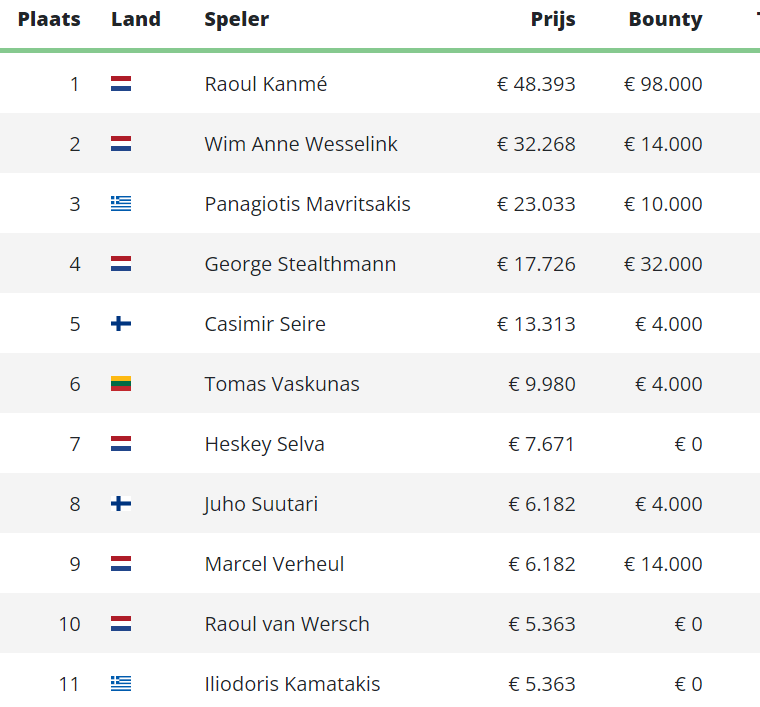The width and height of the screenshot is (760, 707).
Task: Click the Dutch flag beside Marcel Verheul
Action: (121, 564)
